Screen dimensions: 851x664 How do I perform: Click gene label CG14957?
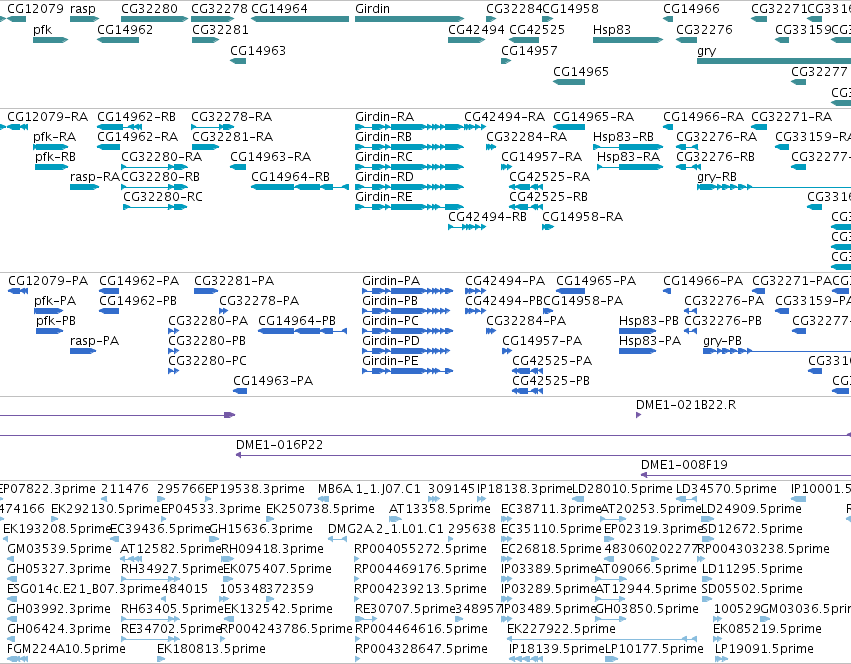[529, 50]
